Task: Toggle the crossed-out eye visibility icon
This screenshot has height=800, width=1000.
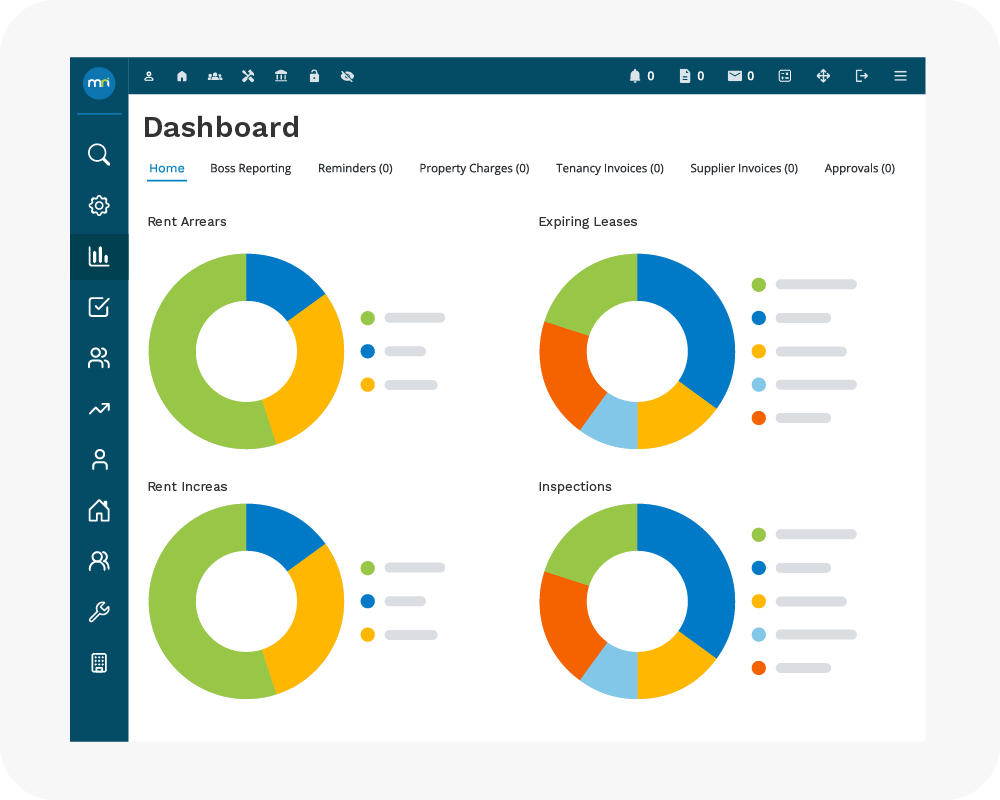Action: 347,76
